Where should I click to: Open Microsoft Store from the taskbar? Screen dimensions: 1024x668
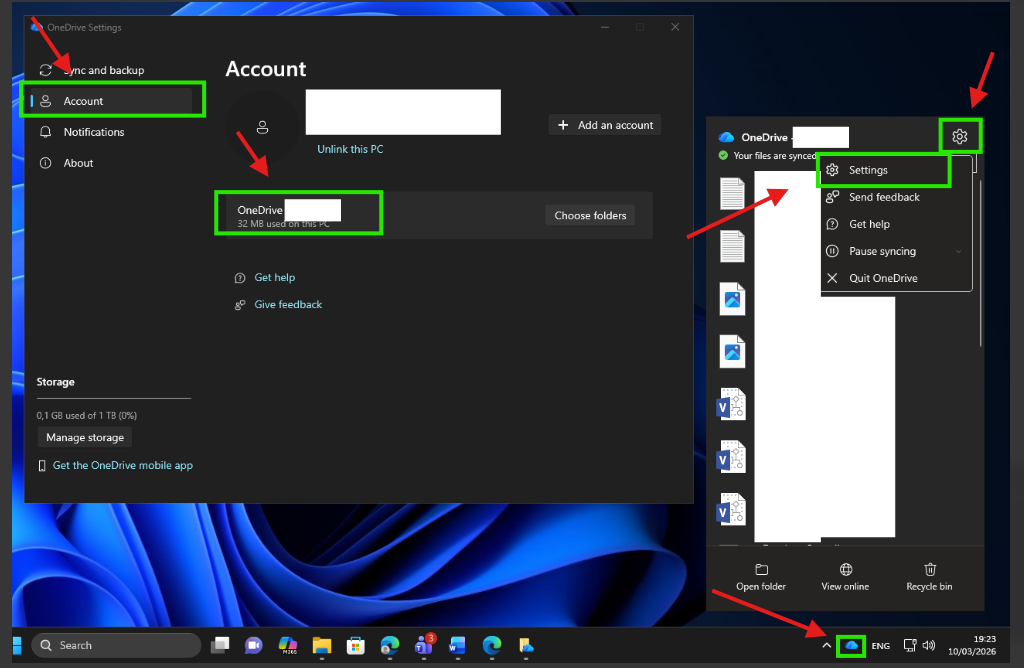355,645
